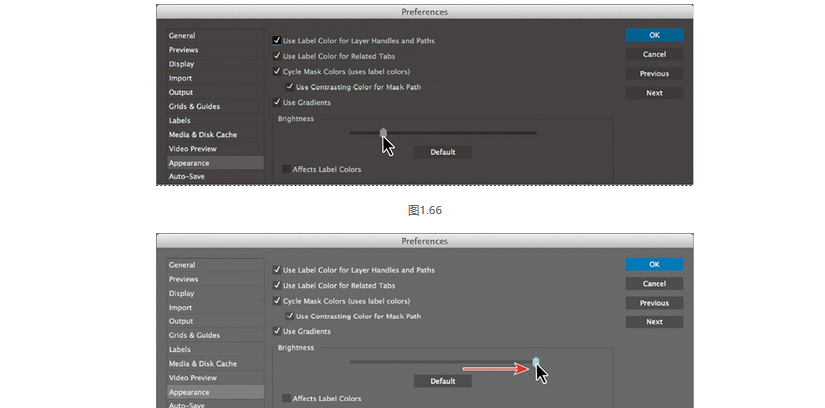825x408 pixels.
Task: Enable Affects Label Colors in darker dialog
Action: (286, 169)
